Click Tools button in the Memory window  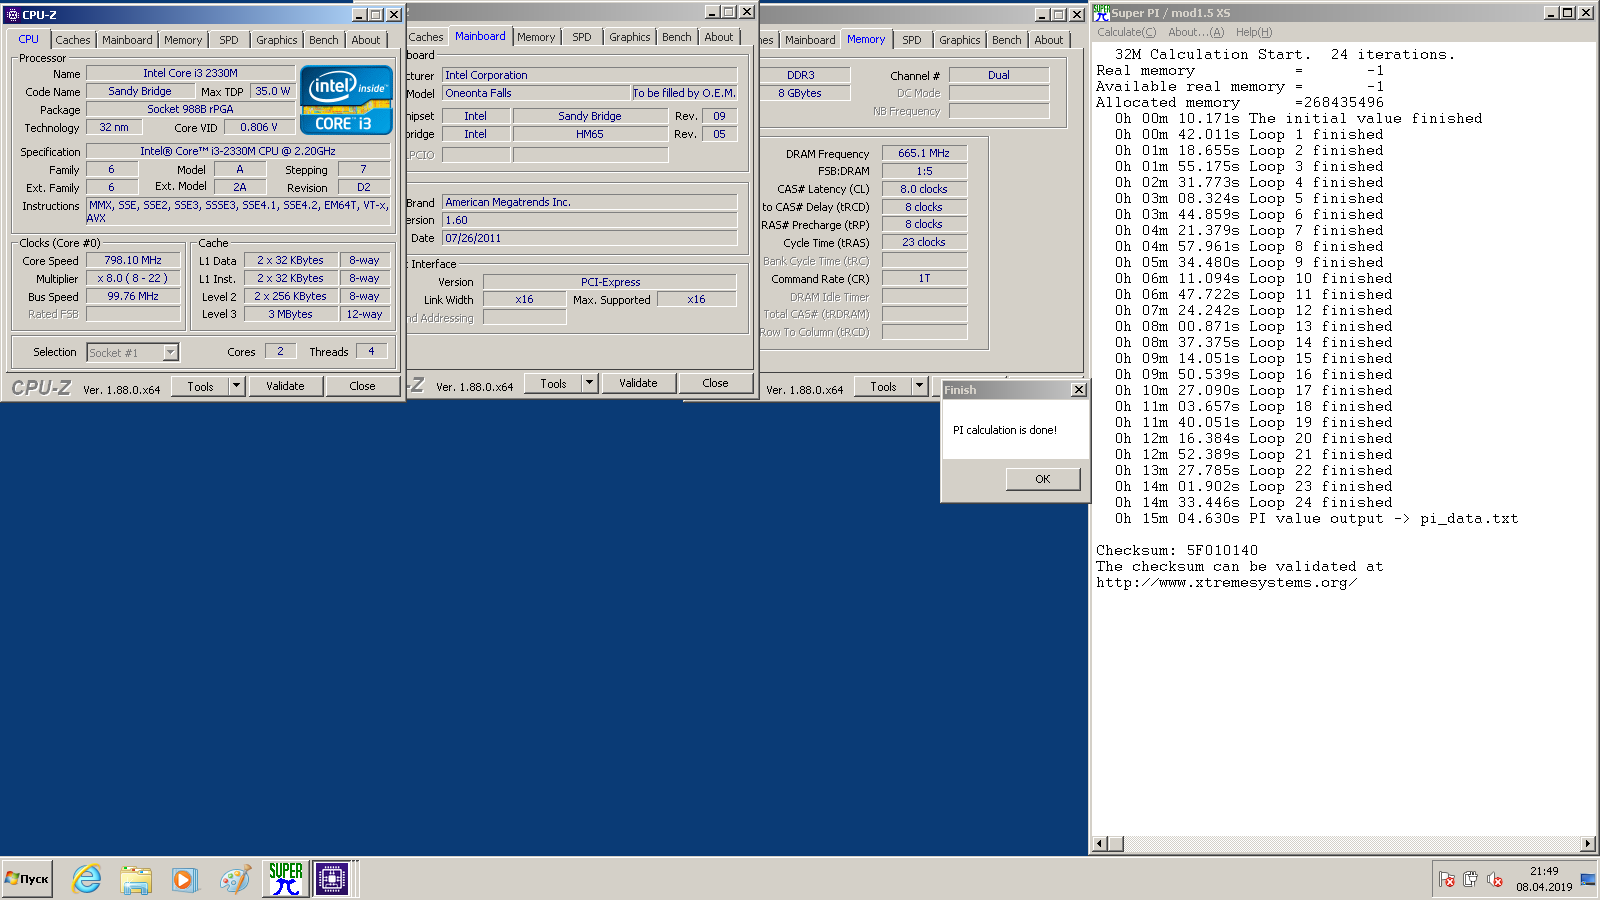tap(883, 386)
